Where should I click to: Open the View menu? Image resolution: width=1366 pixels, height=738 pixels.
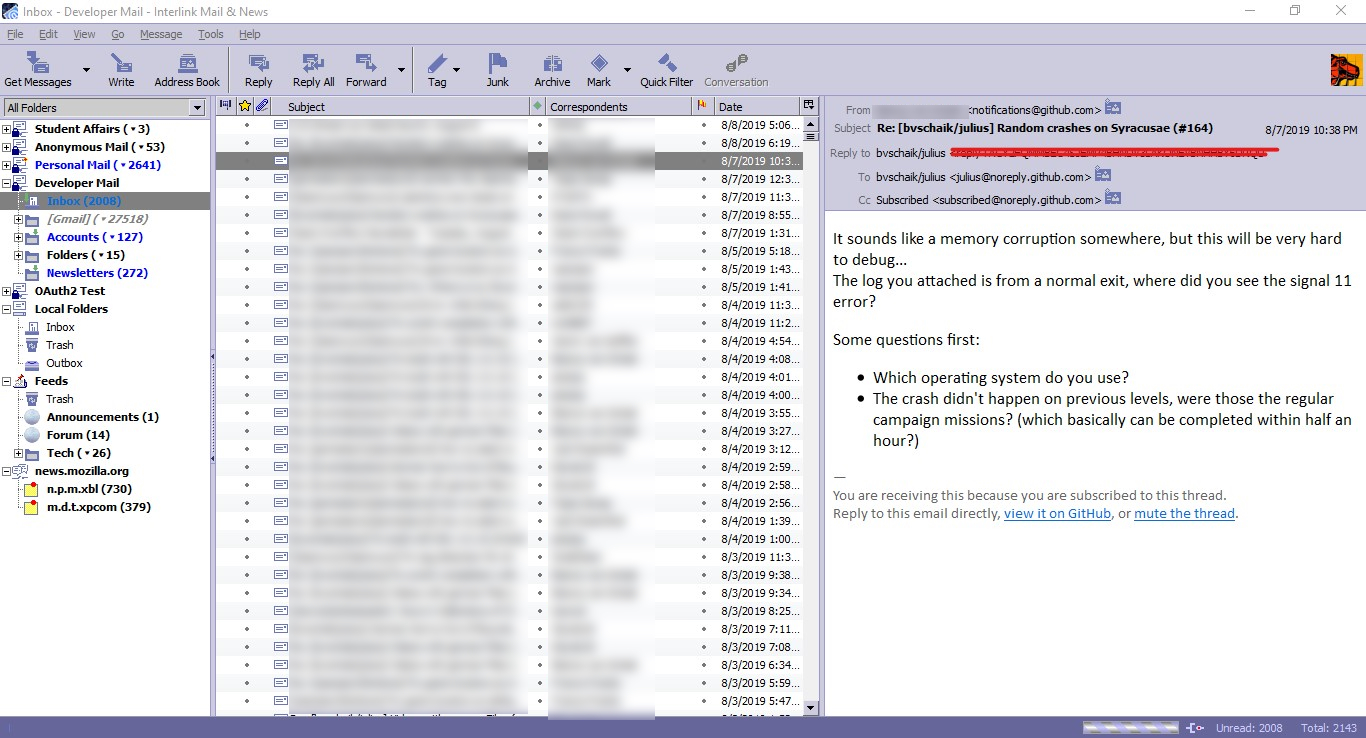84,34
